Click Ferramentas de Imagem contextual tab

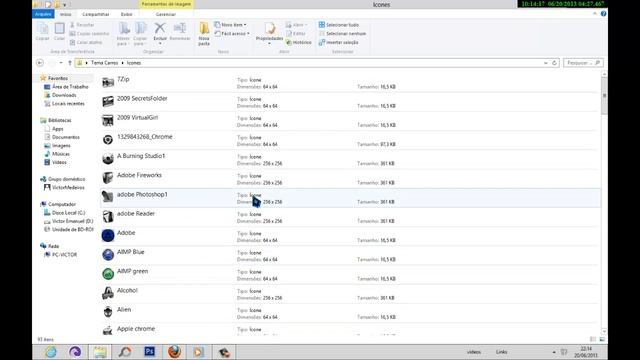click(x=166, y=4)
